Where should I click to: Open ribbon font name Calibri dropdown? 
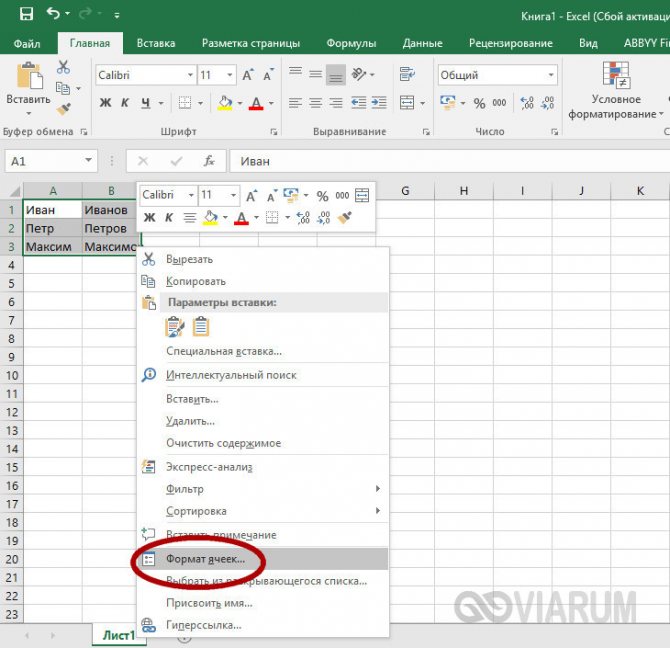click(x=190, y=75)
